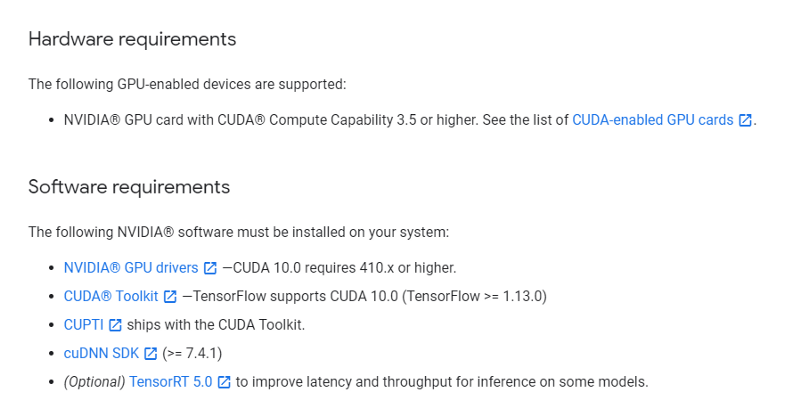Go to the TensorRT 5.0 link

(x=170, y=382)
